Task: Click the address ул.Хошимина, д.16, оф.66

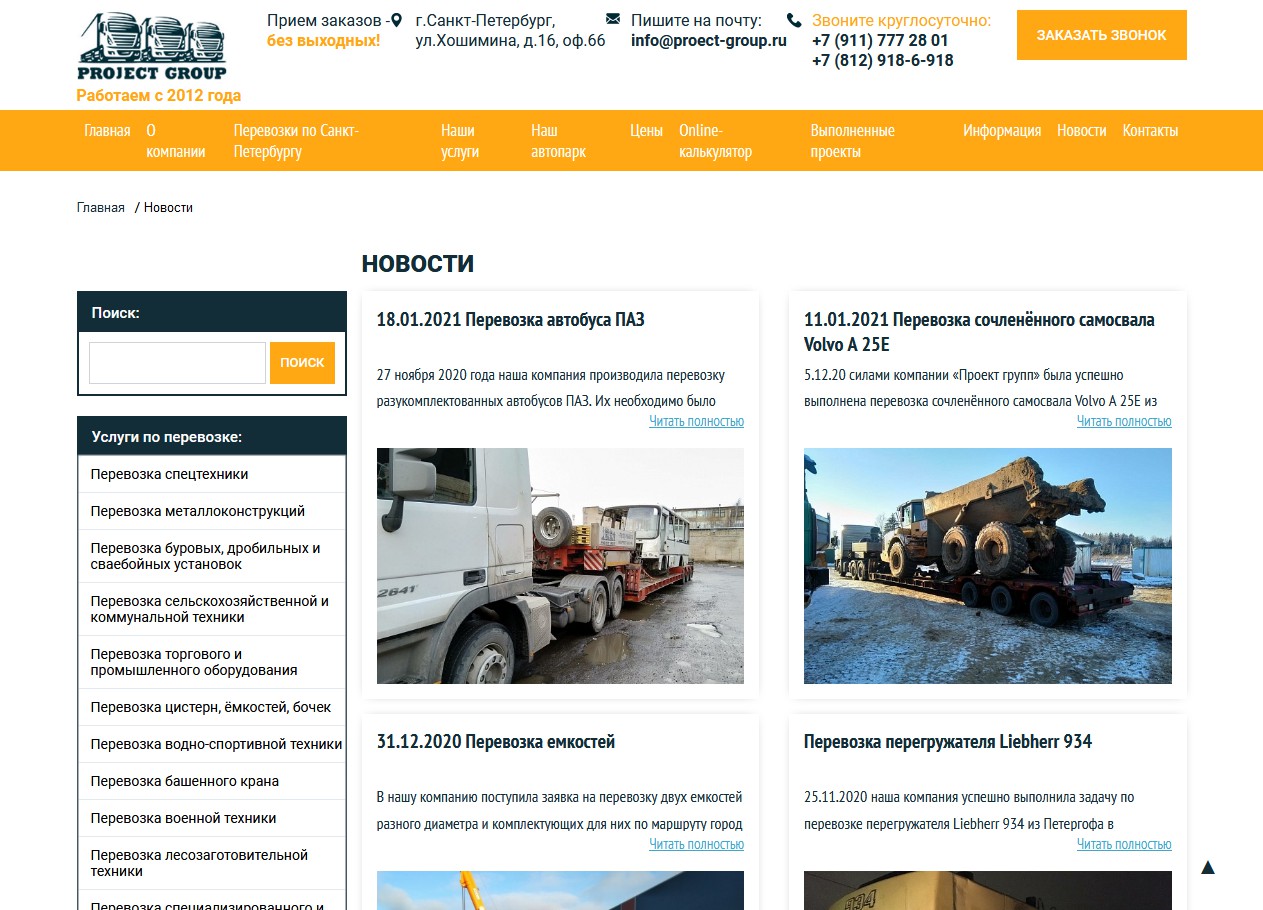Action: tap(511, 41)
